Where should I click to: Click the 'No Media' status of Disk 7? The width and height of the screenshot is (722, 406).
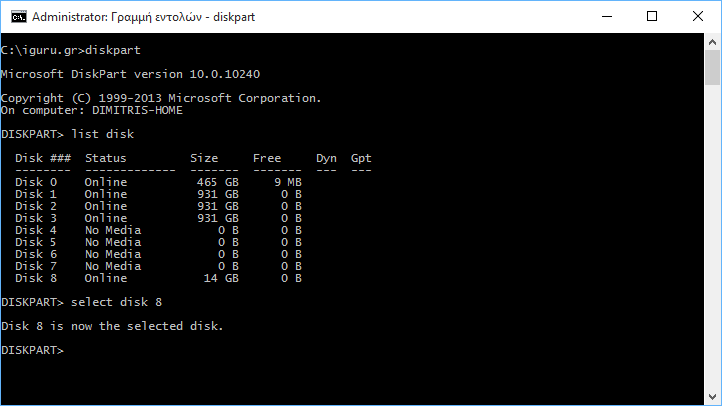click(x=113, y=266)
